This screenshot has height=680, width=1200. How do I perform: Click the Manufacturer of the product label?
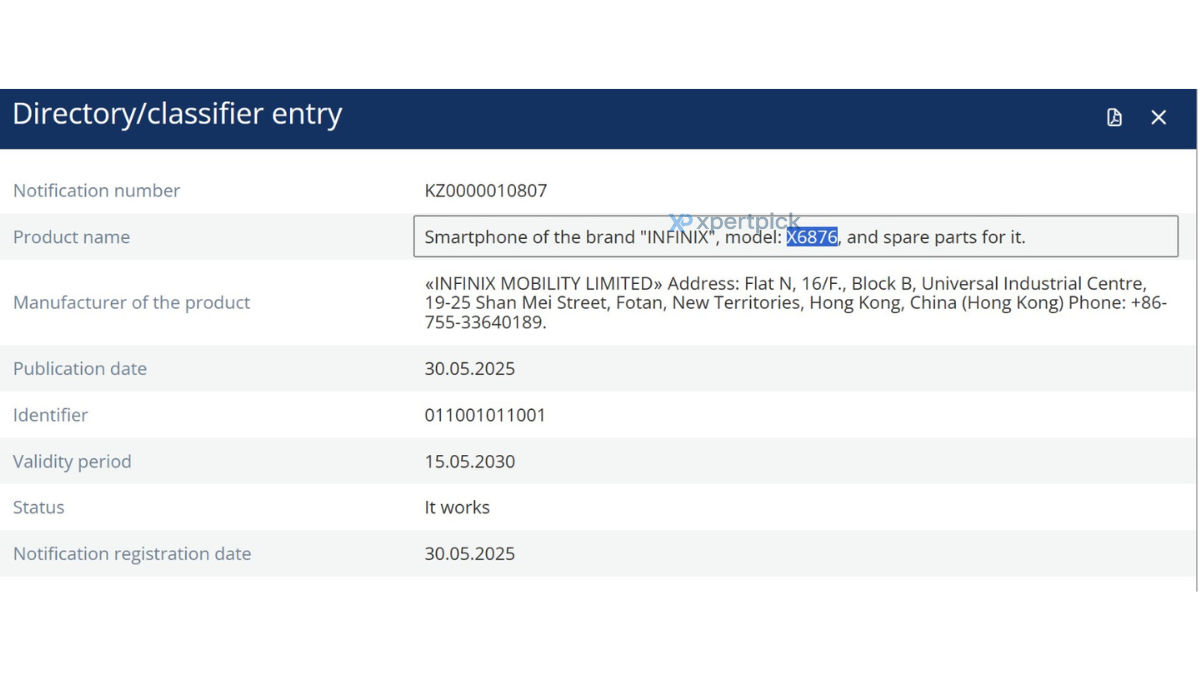(x=132, y=302)
